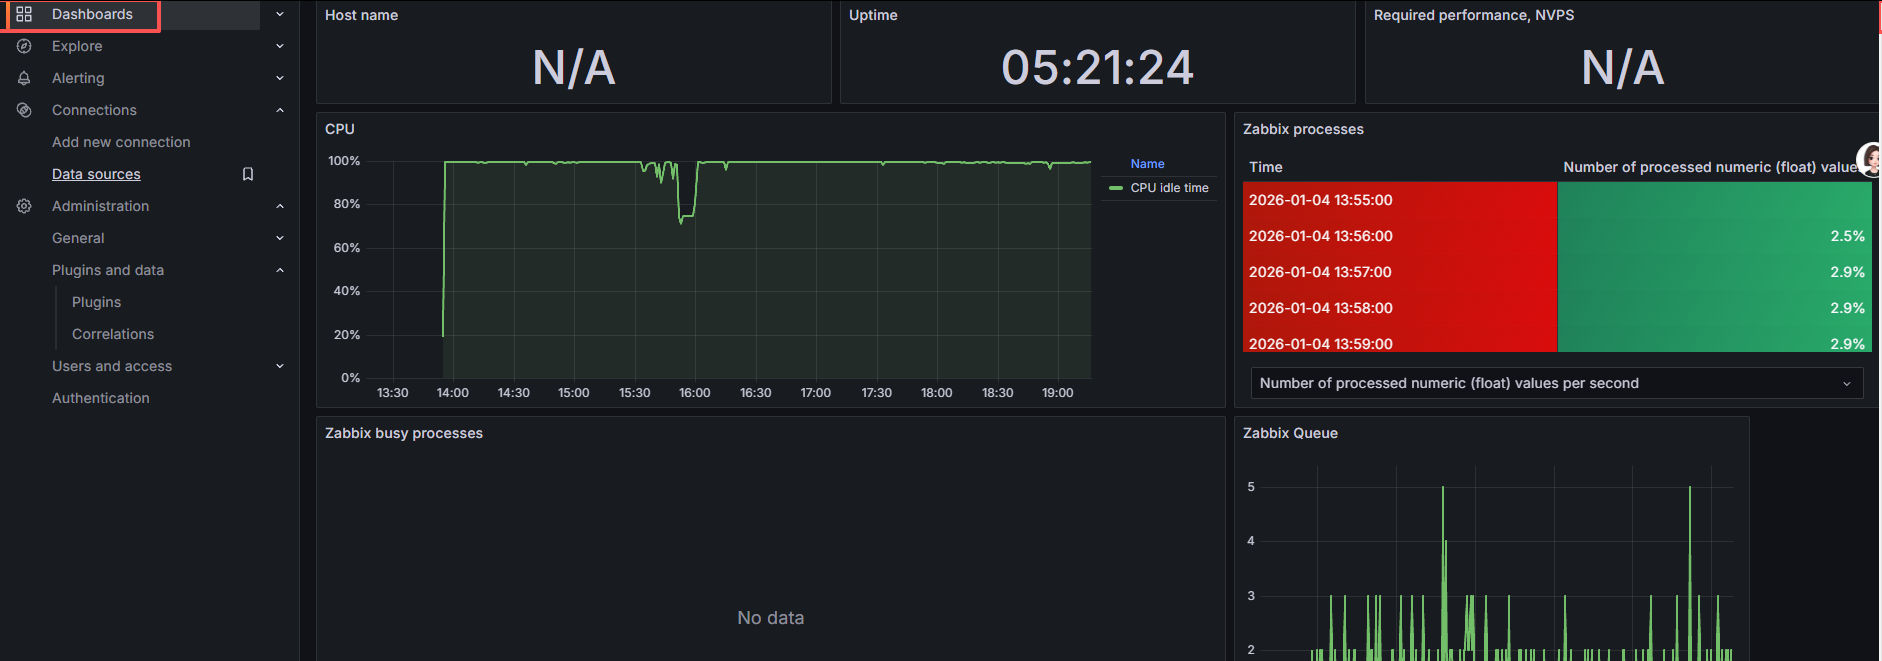
Task: Click the 2026-01-04 13:57:00 time cell
Action: point(1400,272)
